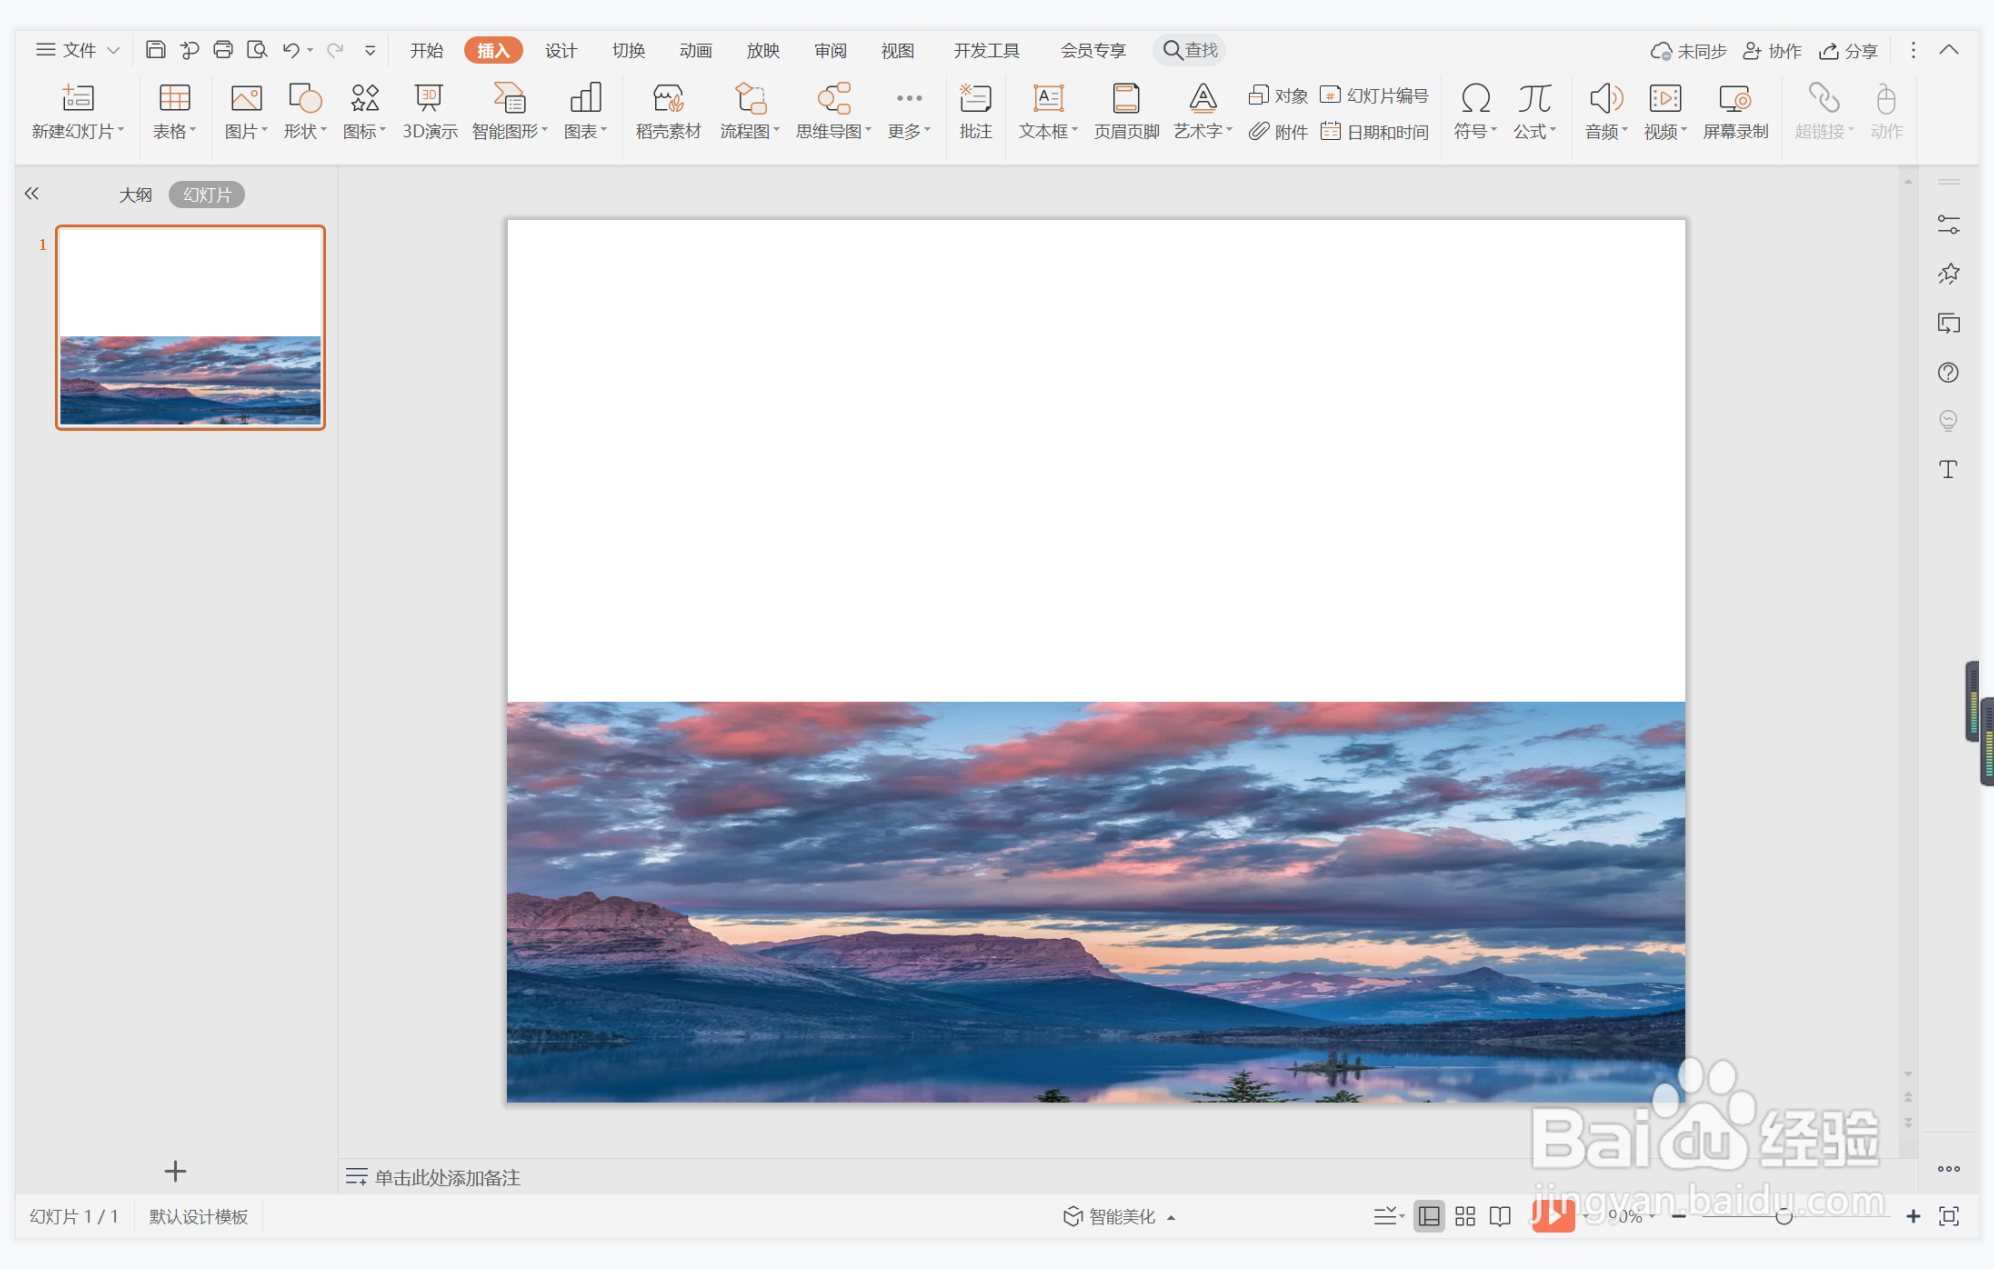Screen dimensions: 1994x1269
Task: Open the 文件 menu dropdown
Action: point(78,50)
